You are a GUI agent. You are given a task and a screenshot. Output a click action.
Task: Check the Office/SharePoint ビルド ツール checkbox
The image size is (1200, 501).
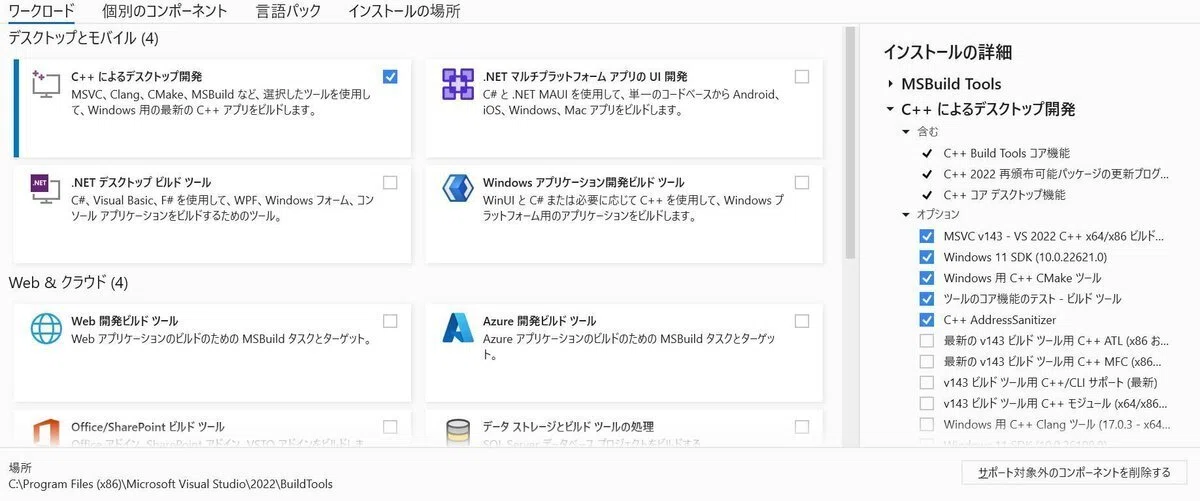390,426
